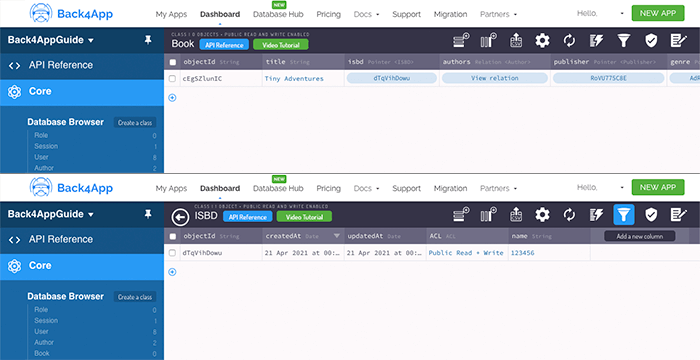Click the lightning bolt icon in Book toolbar
The image size is (700, 360).
coord(596,41)
